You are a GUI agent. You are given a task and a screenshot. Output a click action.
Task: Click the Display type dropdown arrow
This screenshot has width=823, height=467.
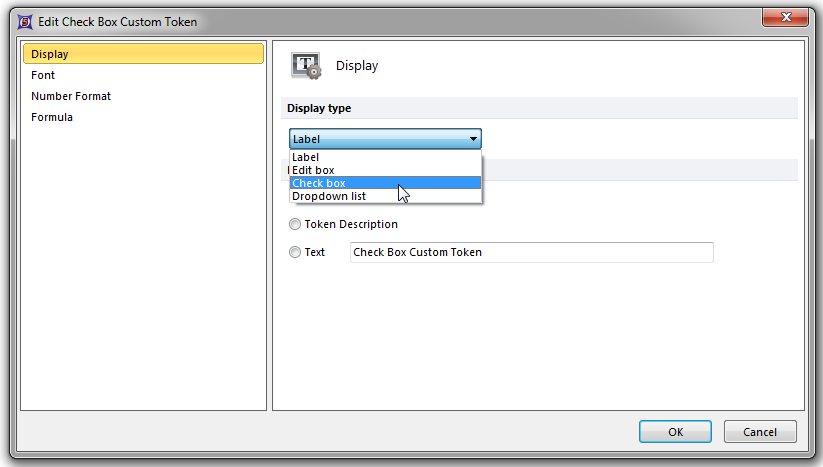(473, 140)
